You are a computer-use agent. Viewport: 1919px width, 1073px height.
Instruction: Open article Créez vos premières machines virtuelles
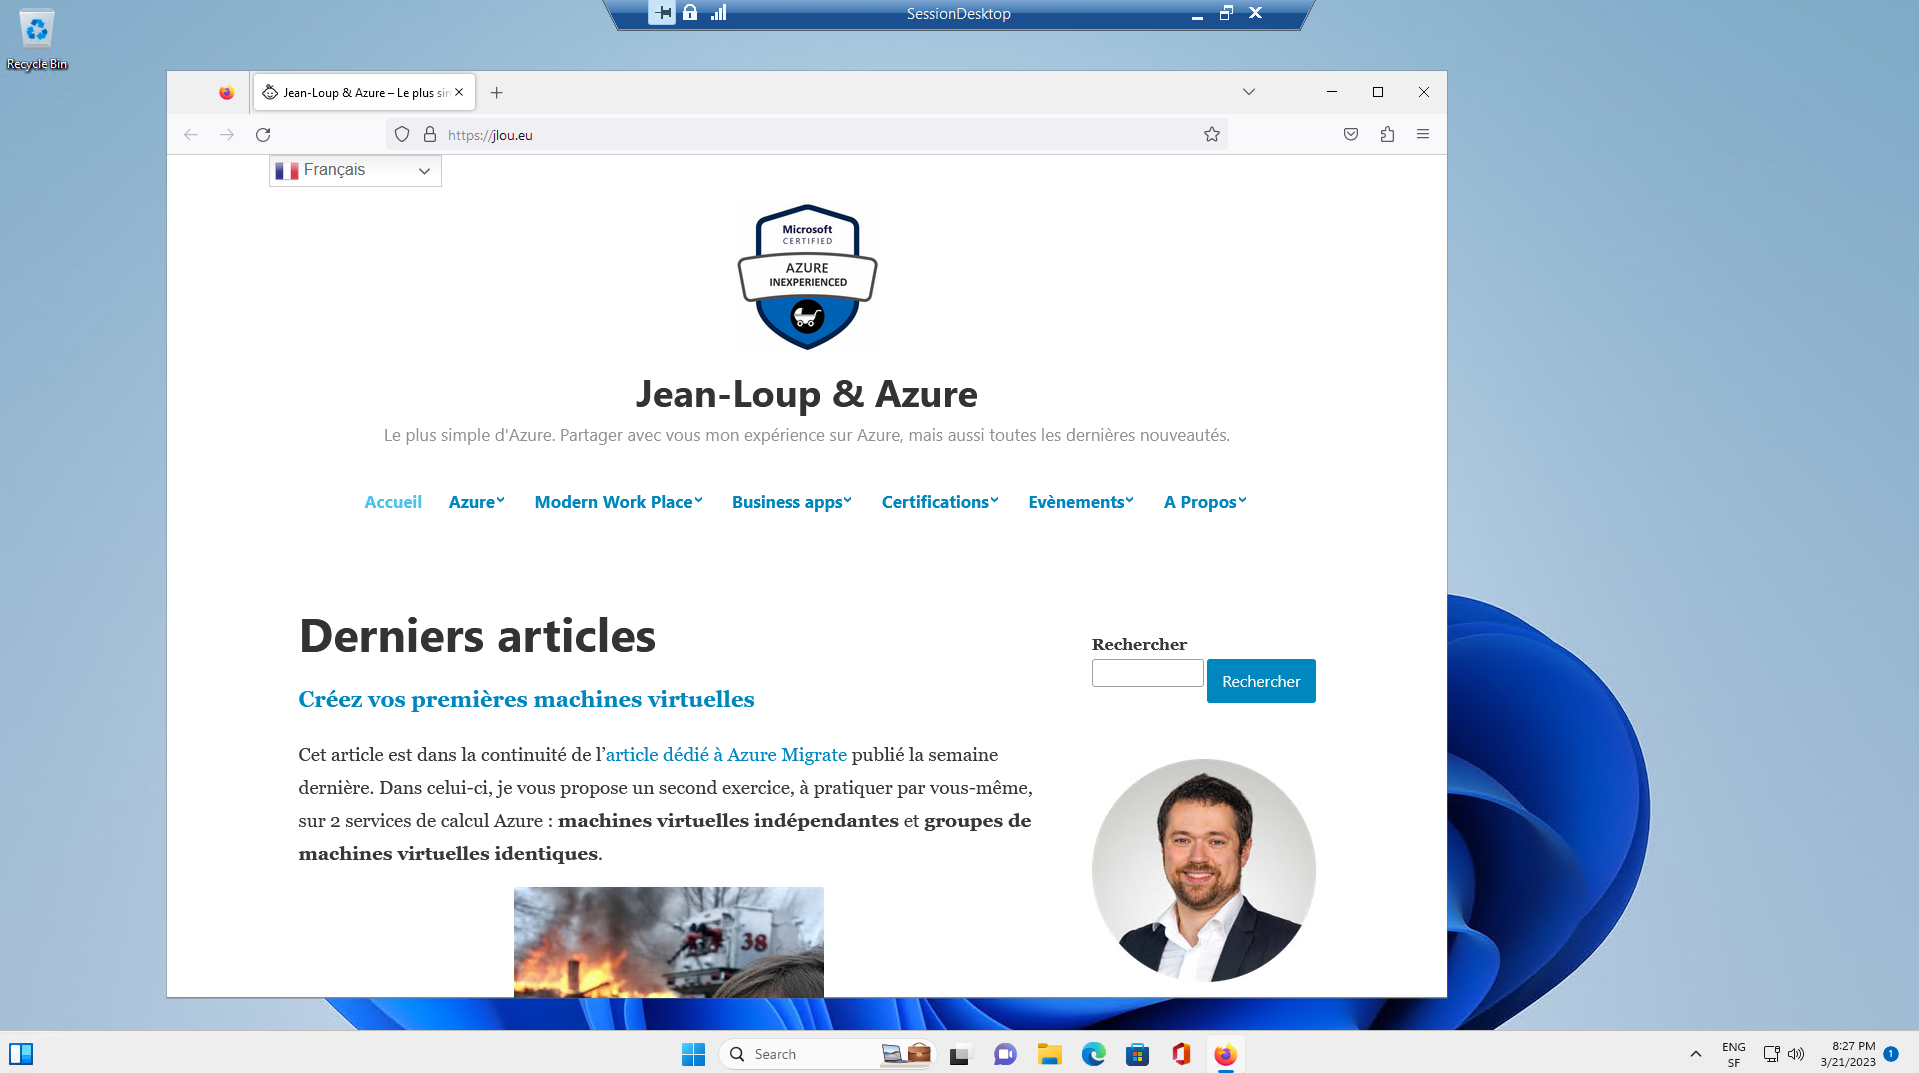pos(526,699)
